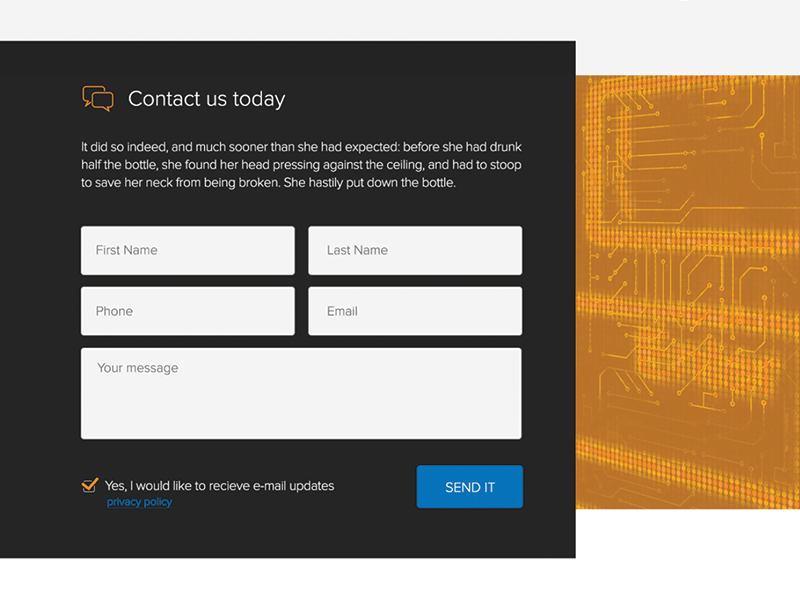Click the 'Yes, I would like to recieve e-mail updates' label
The image size is (800, 600).
219,486
